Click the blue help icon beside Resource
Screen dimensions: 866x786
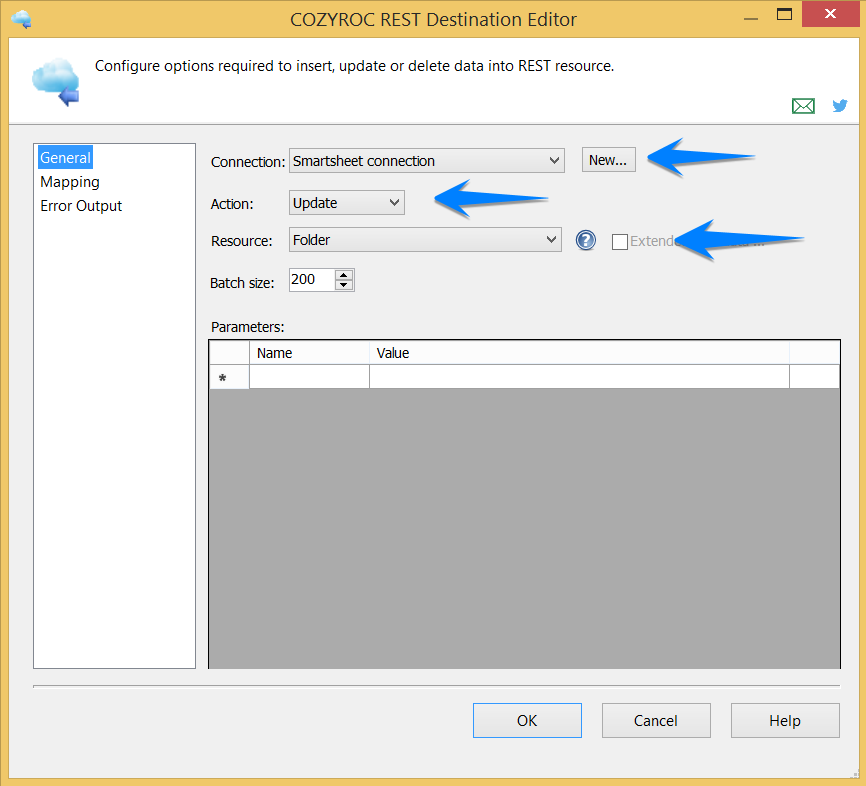click(x=585, y=240)
